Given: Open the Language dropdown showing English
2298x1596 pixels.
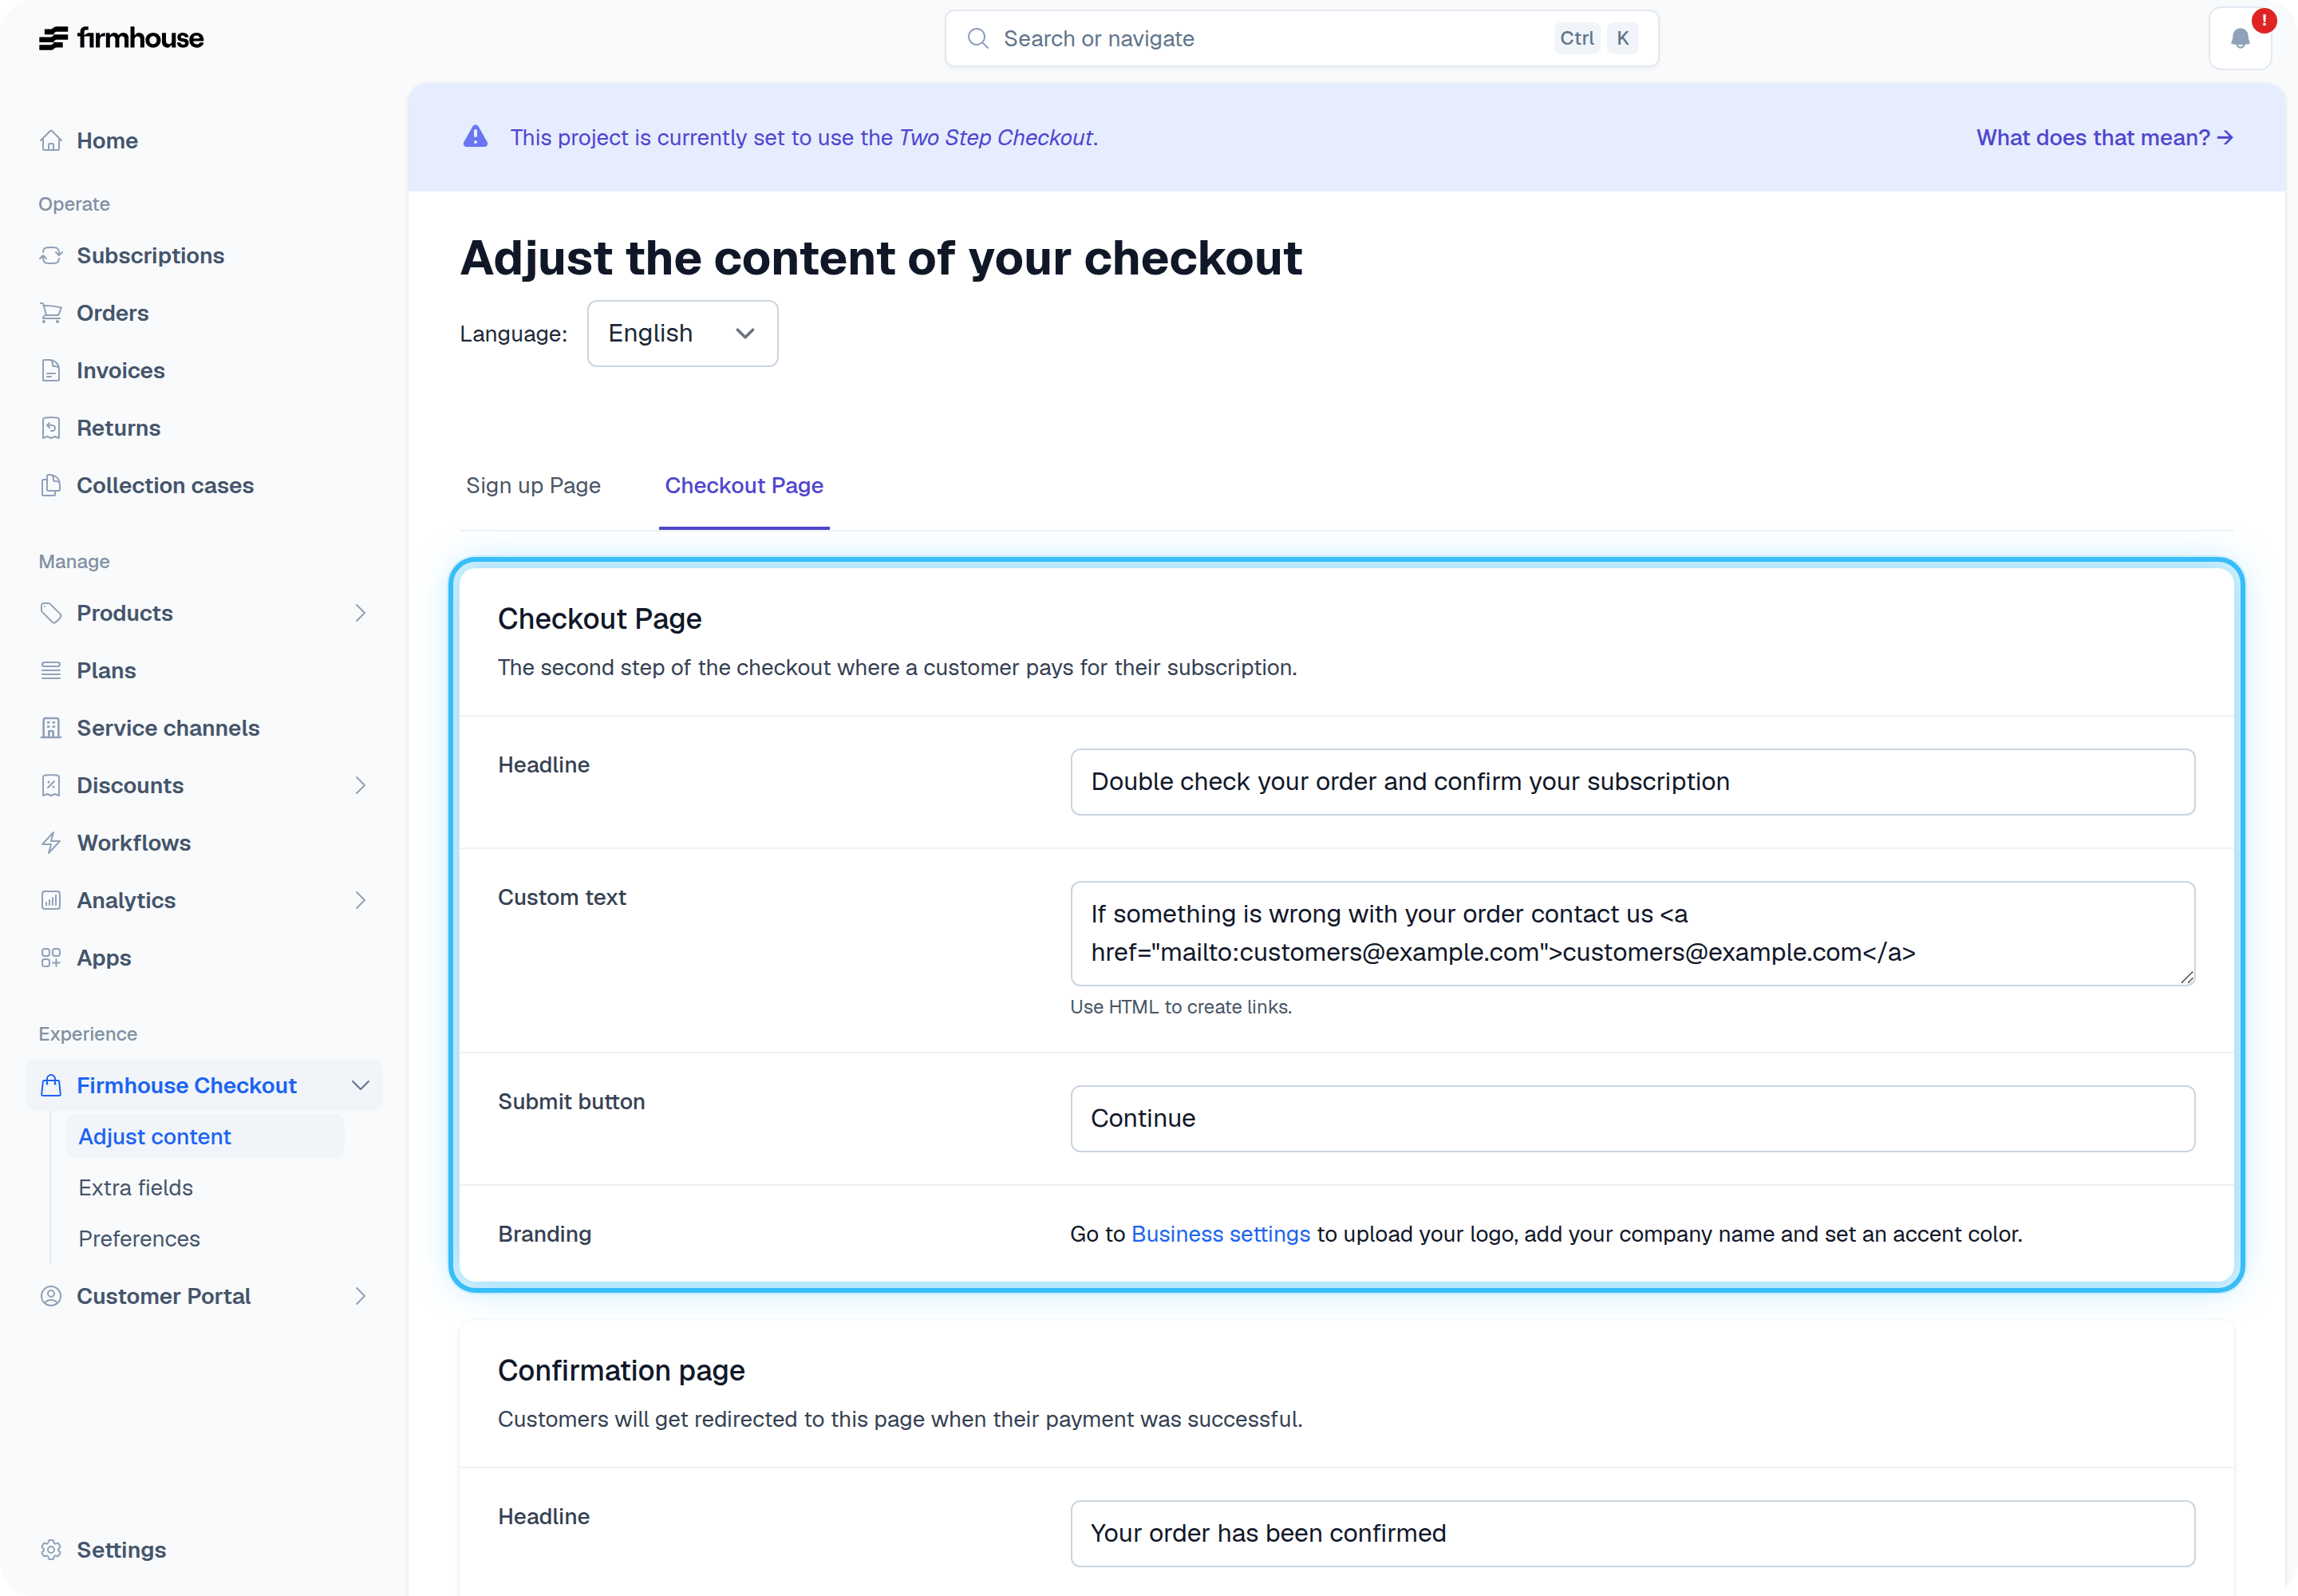Looking at the screenshot, I should (682, 333).
